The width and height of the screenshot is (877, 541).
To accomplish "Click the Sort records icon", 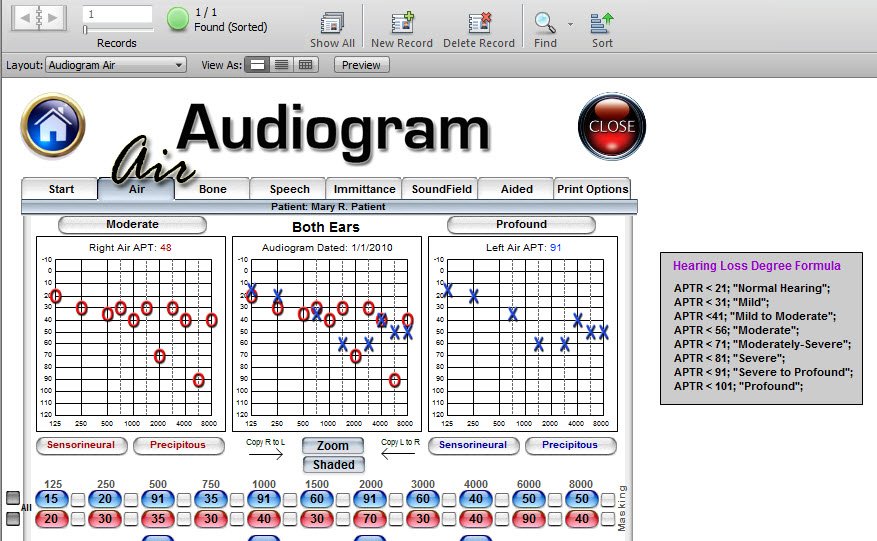I will pos(602,23).
